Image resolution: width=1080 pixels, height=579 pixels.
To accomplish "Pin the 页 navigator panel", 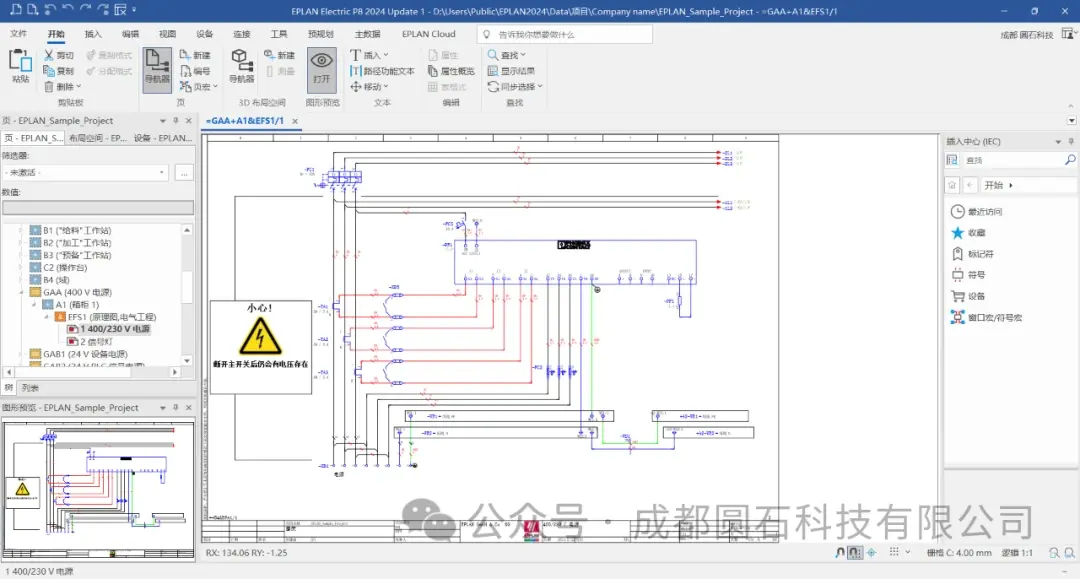I will click(176, 120).
